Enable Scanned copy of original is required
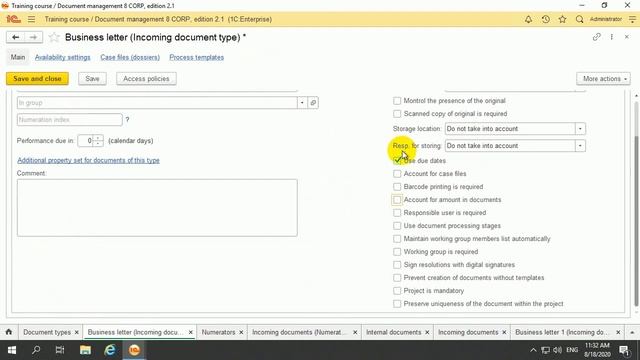 point(397,114)
